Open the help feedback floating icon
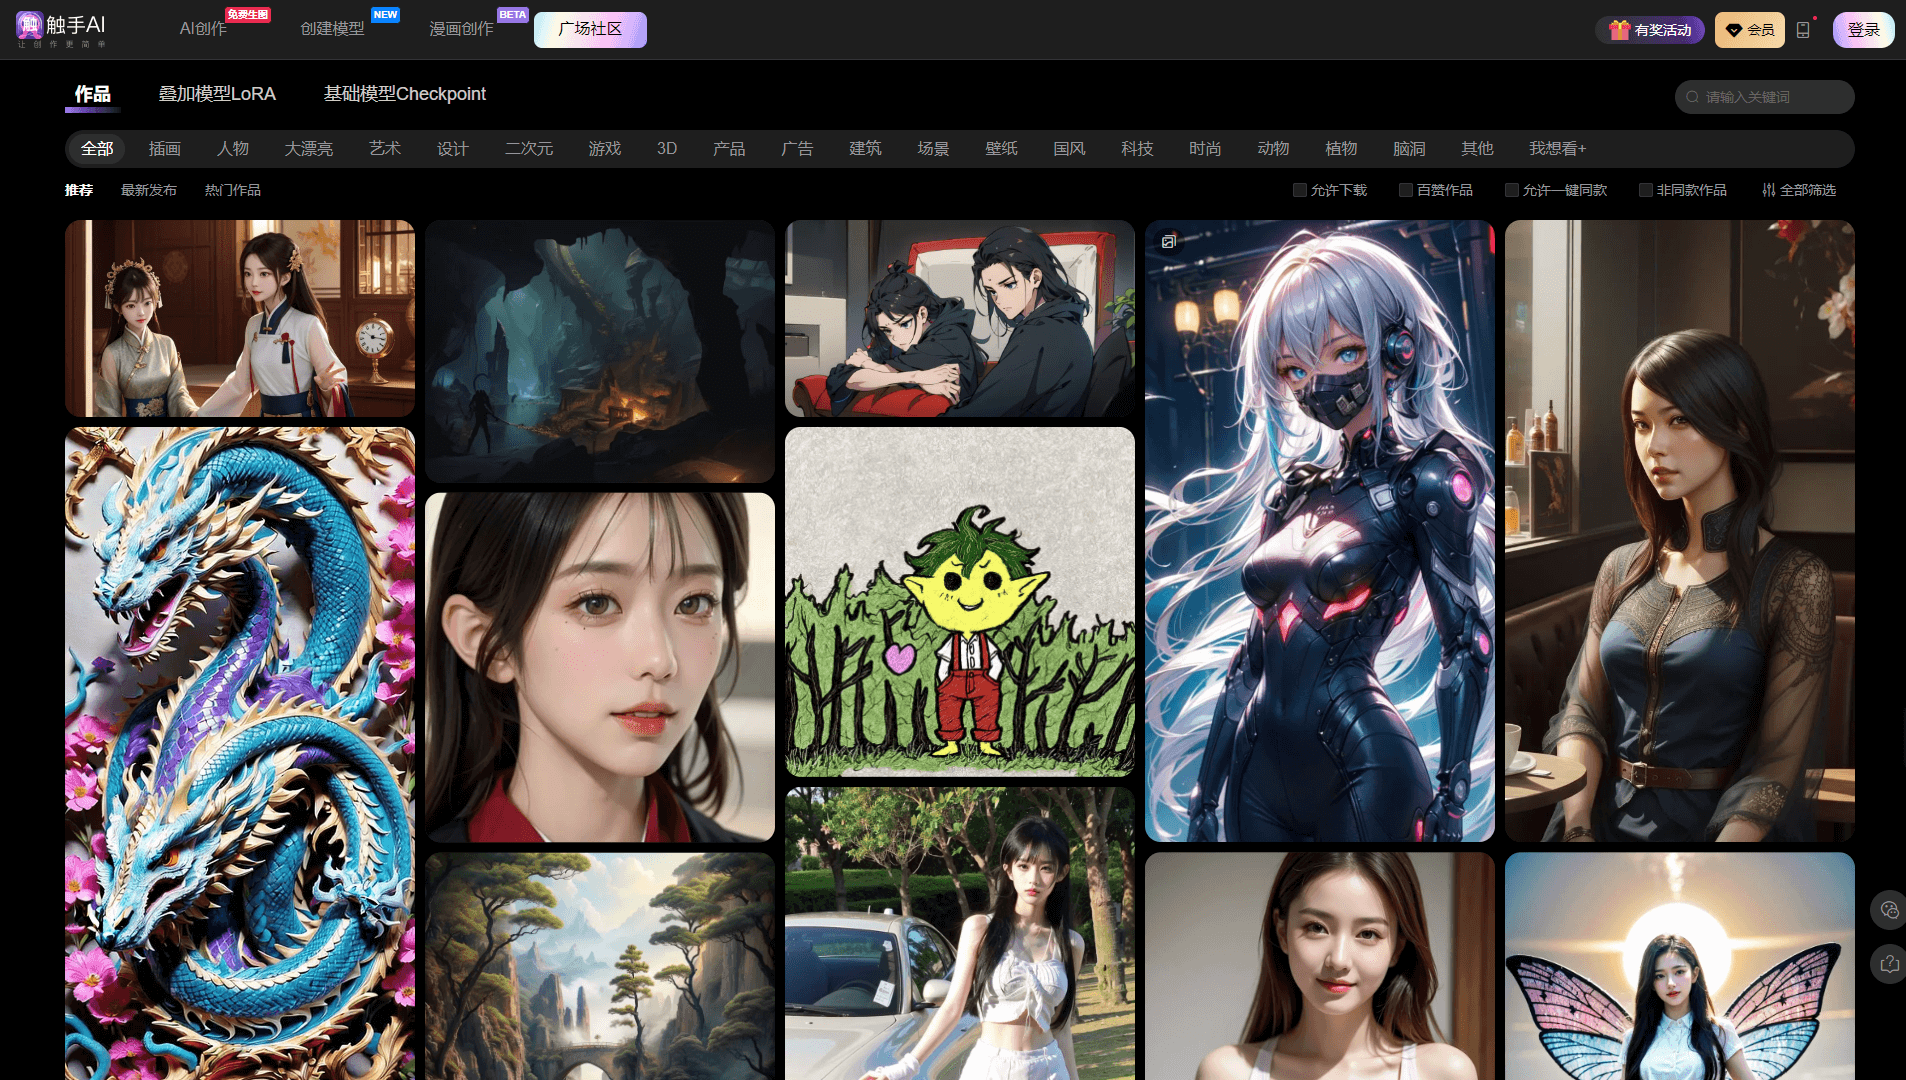 click(x=1888, y=964)
